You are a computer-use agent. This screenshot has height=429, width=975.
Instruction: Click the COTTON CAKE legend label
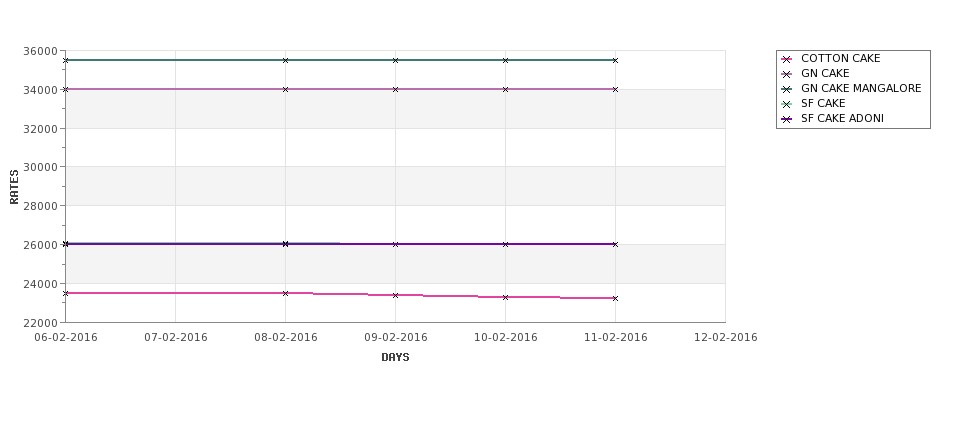pyautogui.click(x=841, y=58)
